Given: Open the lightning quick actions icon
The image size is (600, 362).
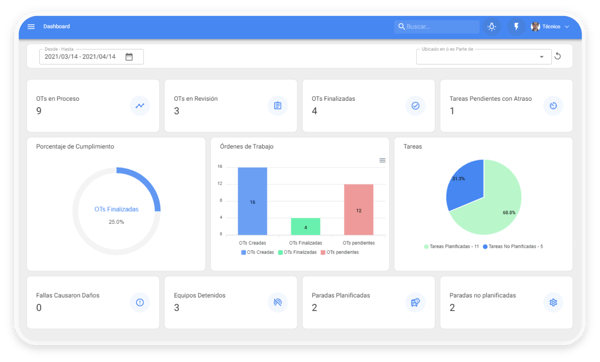Looking at the screenshot, I should pyautogui.click(x=516, y=27).
